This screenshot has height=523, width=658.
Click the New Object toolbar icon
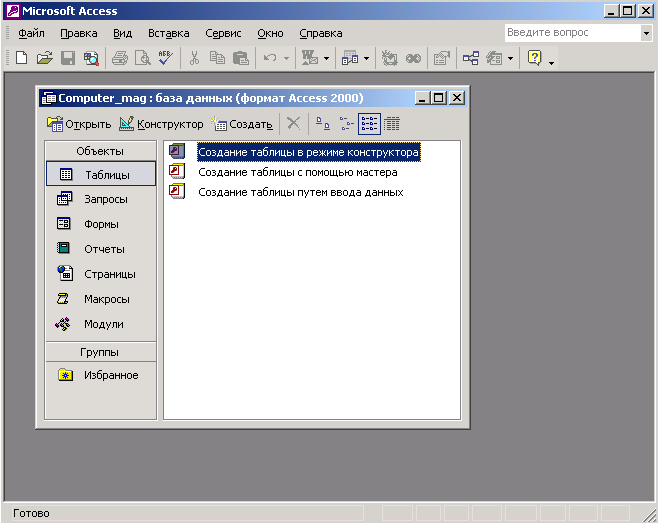[x=494, y=58]
